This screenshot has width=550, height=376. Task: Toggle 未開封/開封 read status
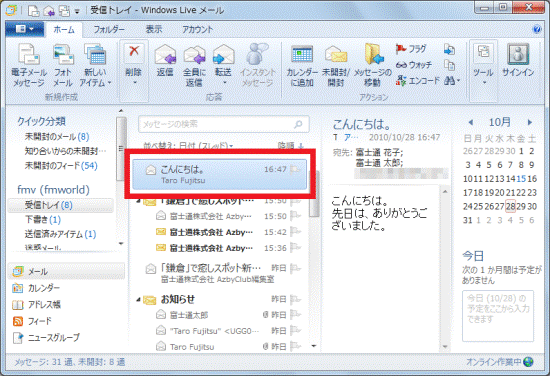tap(336, 66)
